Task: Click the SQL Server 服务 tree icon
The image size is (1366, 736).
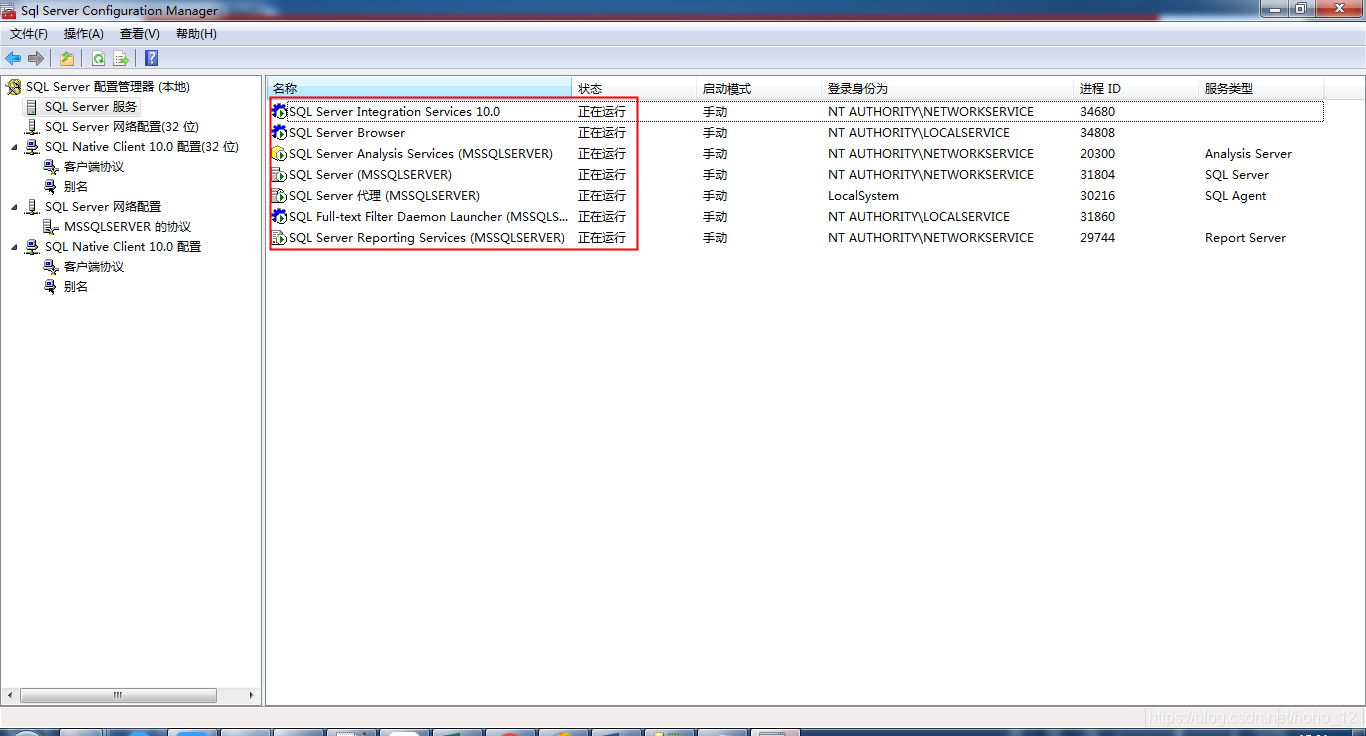Action: click(33, 107)
